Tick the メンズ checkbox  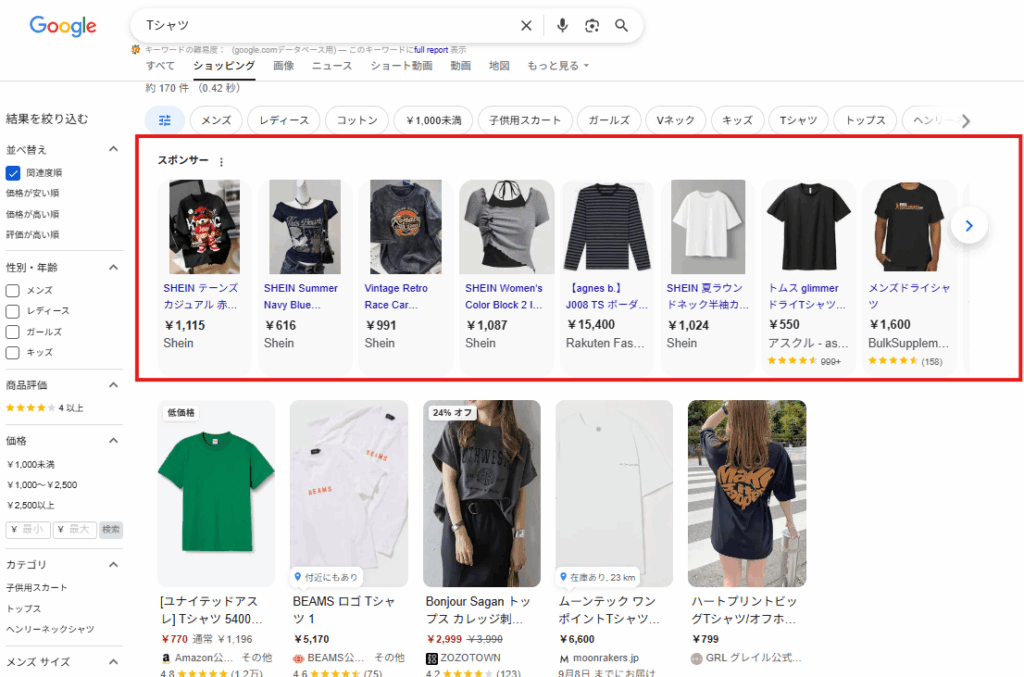[x=12, y=291]
